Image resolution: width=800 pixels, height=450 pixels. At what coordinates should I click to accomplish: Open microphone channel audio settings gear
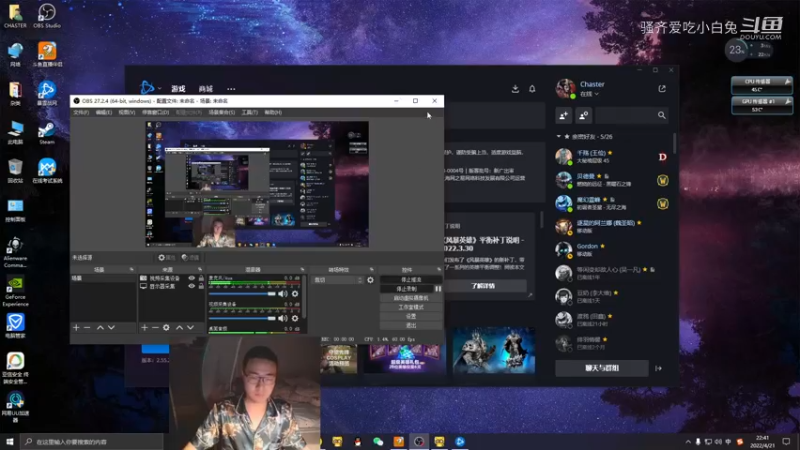(295, 294)
